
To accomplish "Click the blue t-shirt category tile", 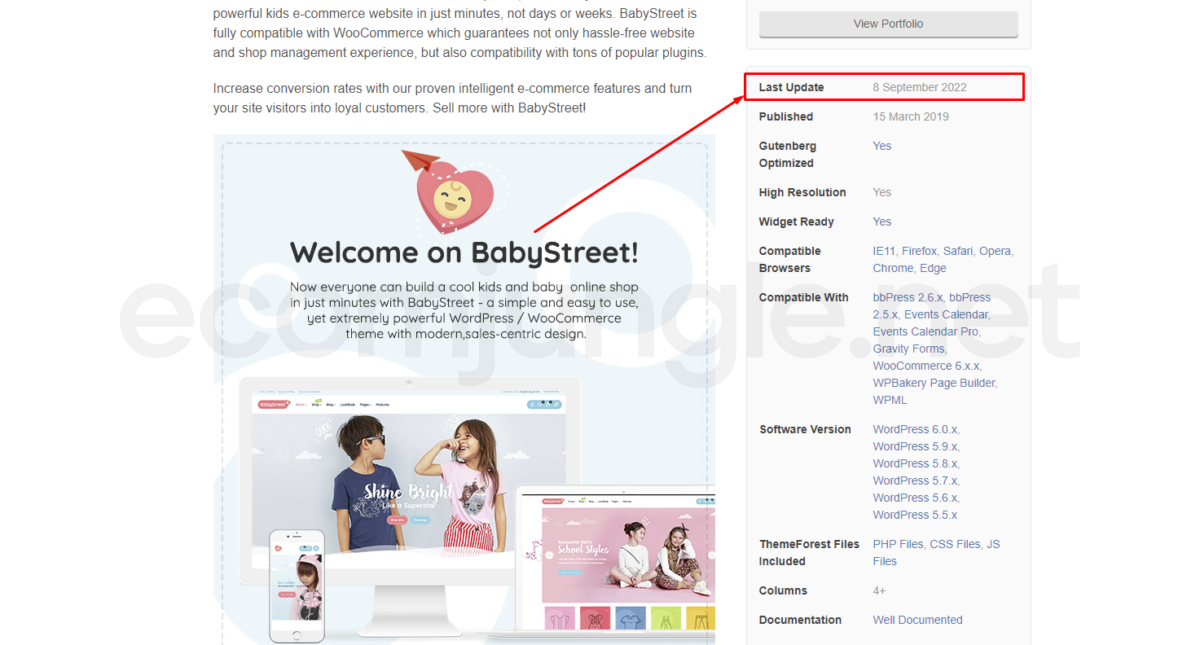I will 629,620.
